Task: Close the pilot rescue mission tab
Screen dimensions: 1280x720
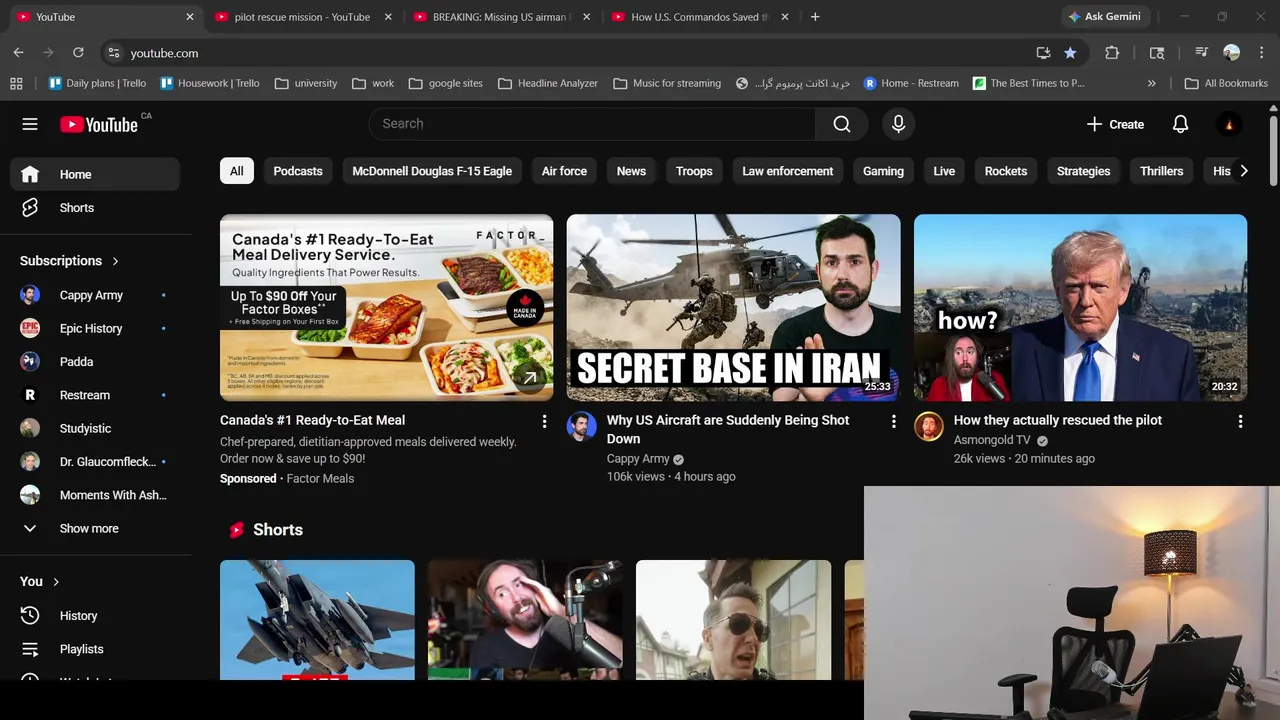Action: [388, 17]
